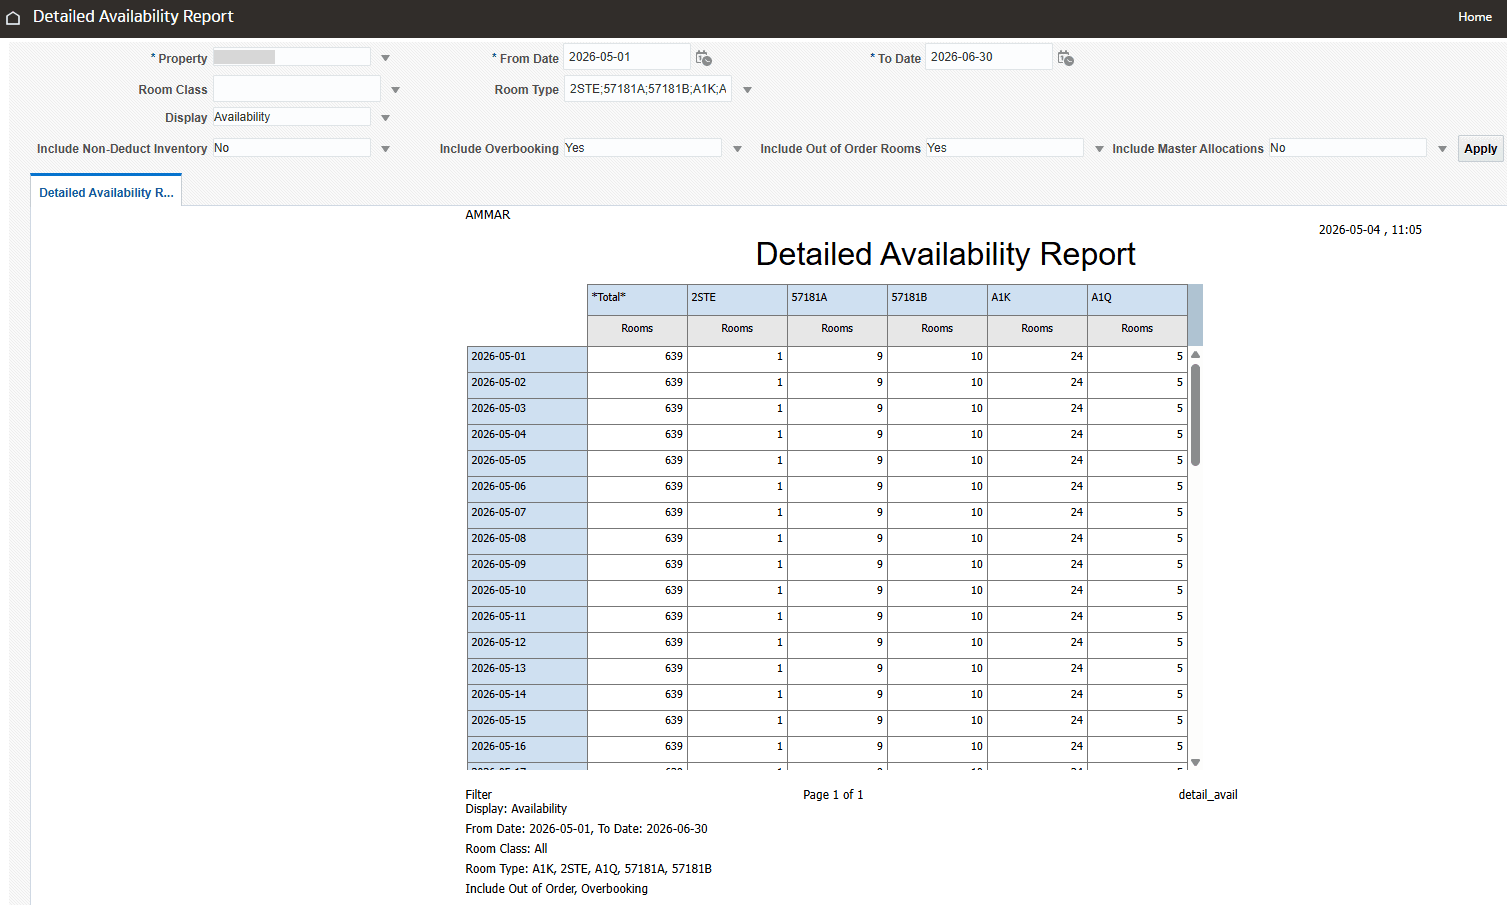Image resolution: width=1507 pixels, height=905 pixels.
Task: Select the A1K column header
Action: pyautogui.click(x=1037, y=299)
